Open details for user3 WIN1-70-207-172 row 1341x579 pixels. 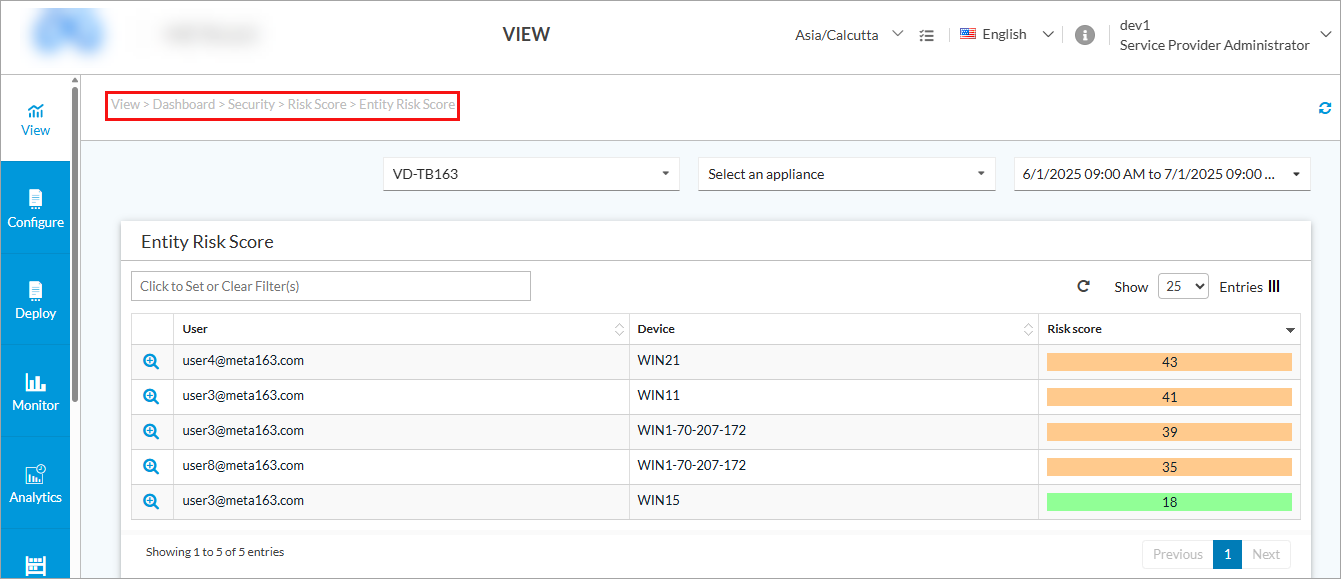pos(151,432)
